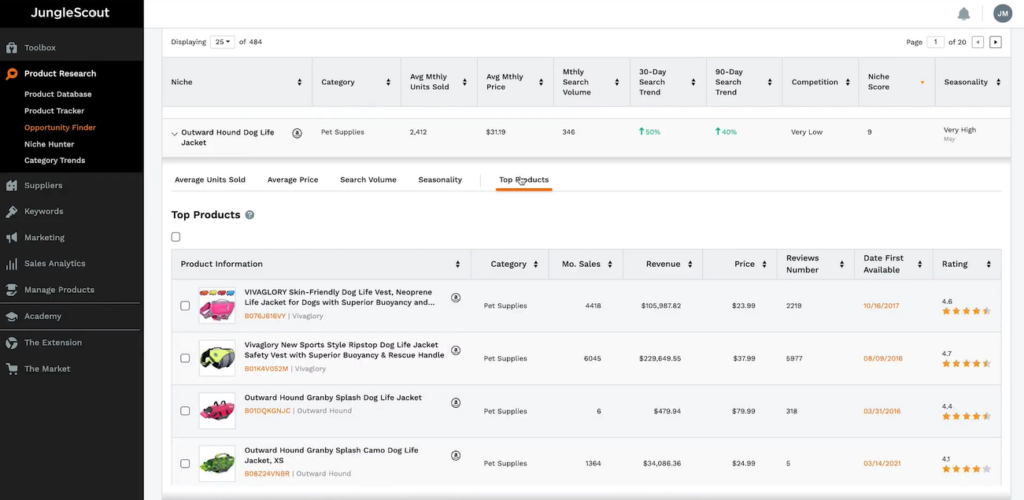
Task: Click the Marketing megaphone icon
Action: (11, 238)
